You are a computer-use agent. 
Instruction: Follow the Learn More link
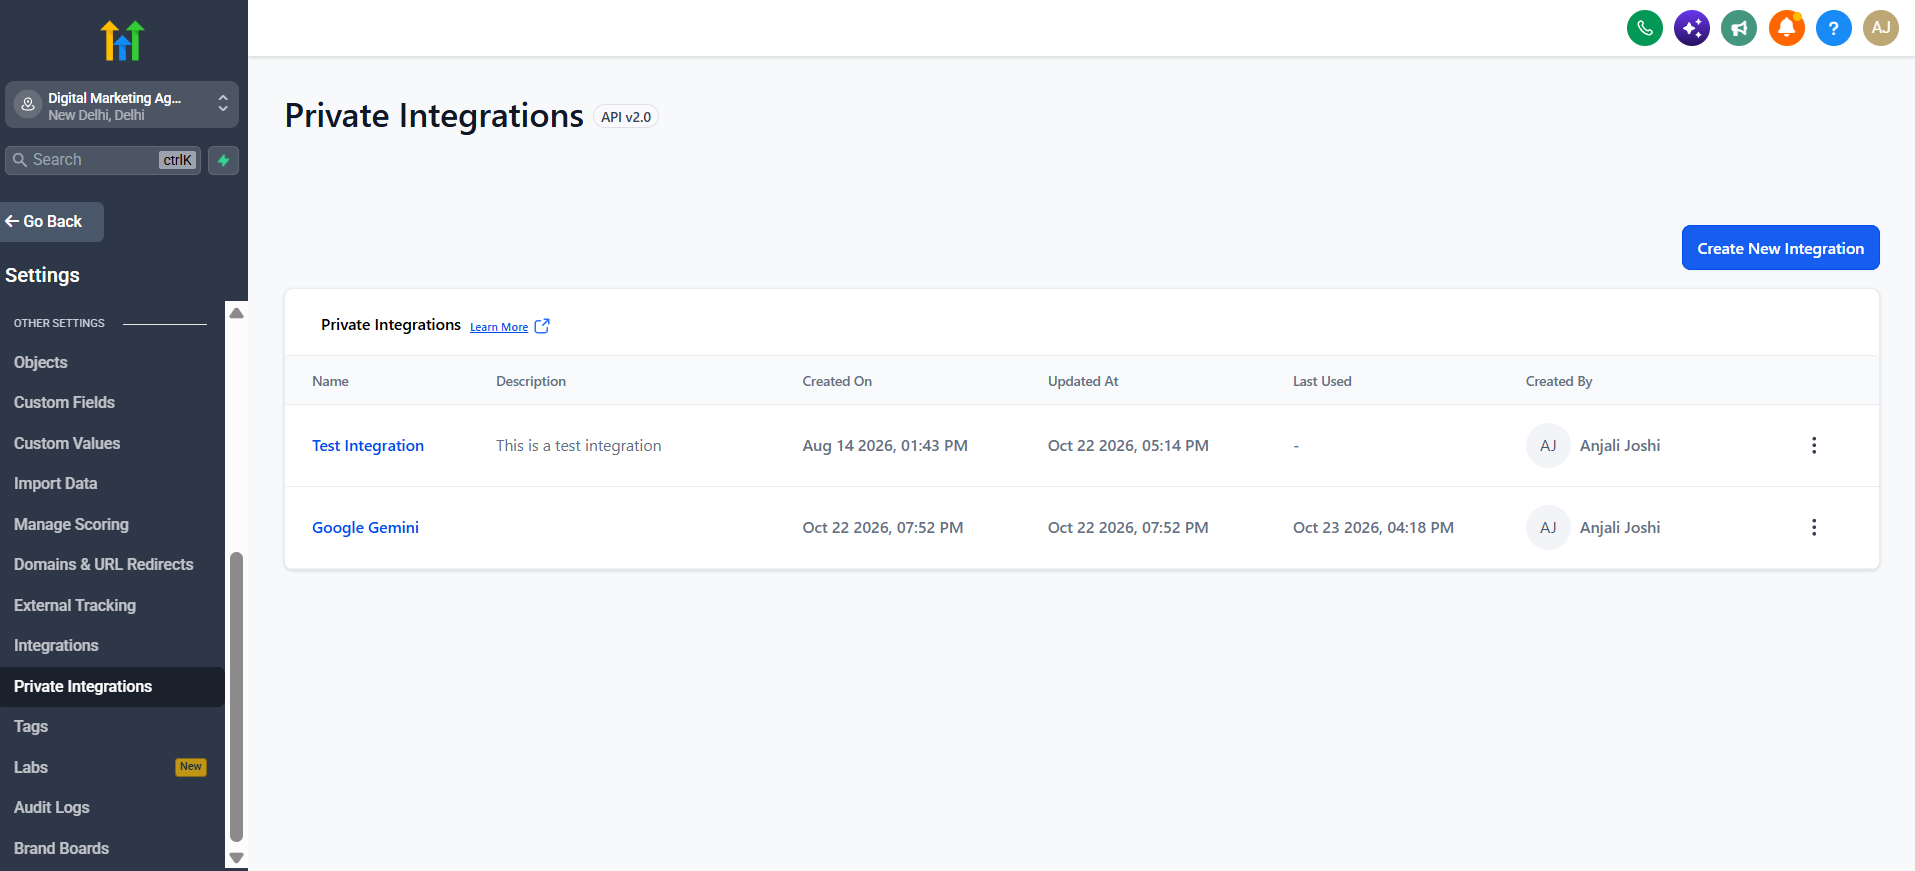tap(499, 327)
